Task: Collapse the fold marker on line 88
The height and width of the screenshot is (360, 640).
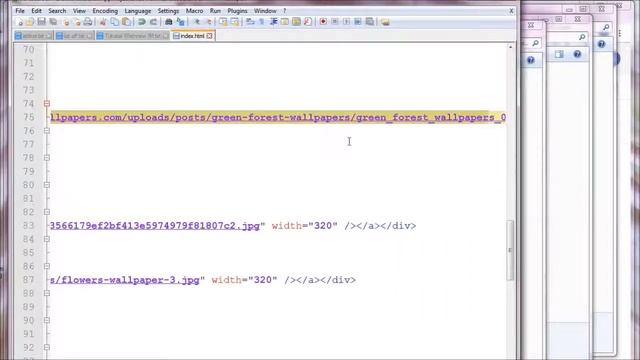Action: point(47,293)
